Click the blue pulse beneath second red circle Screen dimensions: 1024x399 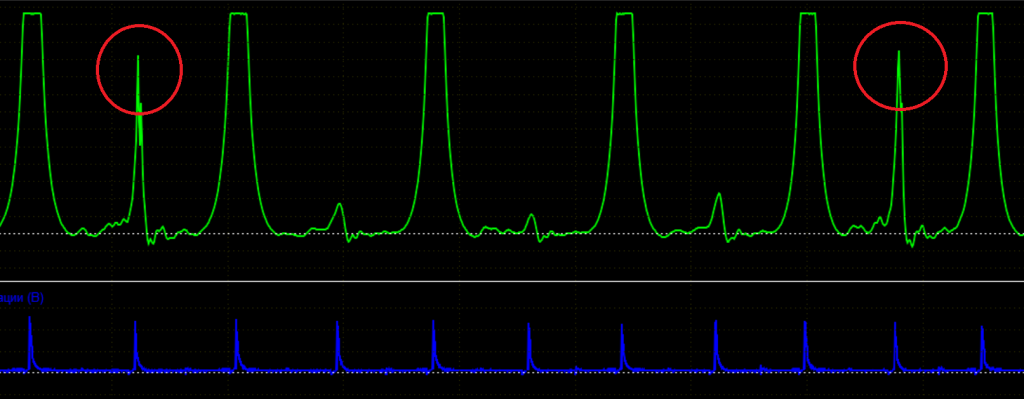pos(895,347)
